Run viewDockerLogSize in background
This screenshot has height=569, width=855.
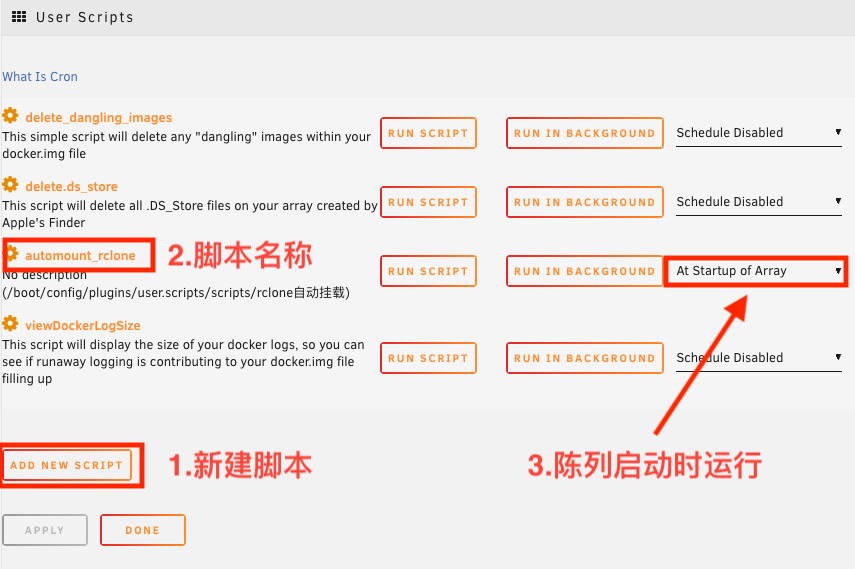tap(585, 358)
